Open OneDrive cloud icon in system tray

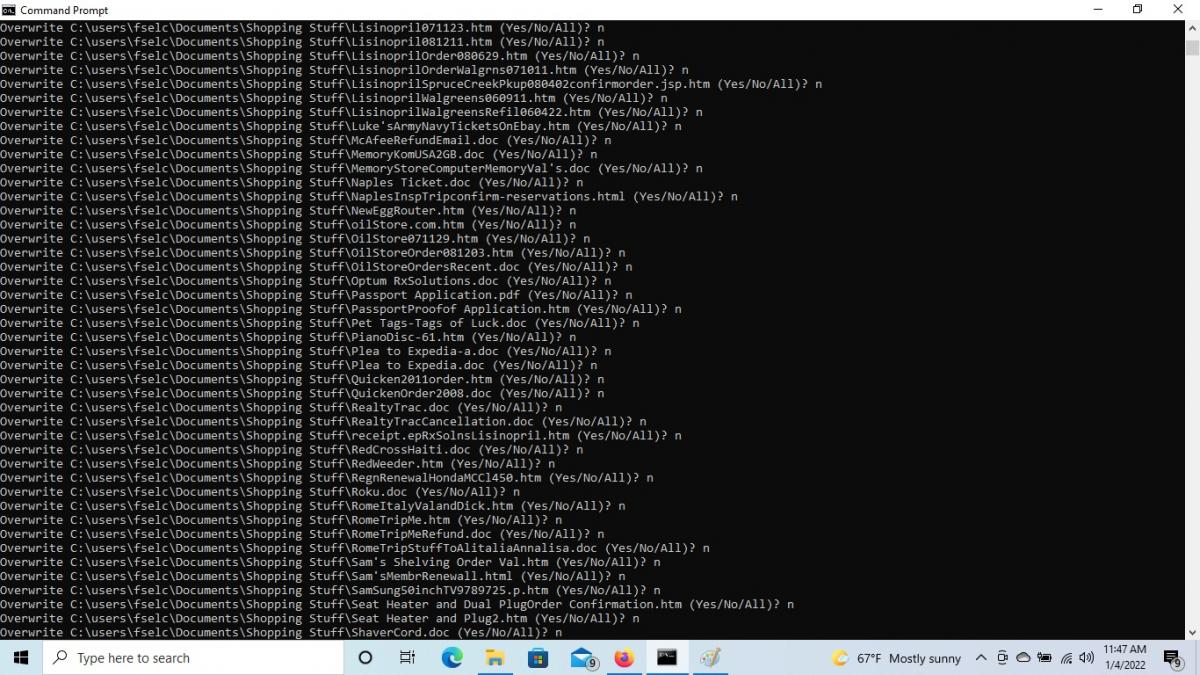click(1023, 658)
